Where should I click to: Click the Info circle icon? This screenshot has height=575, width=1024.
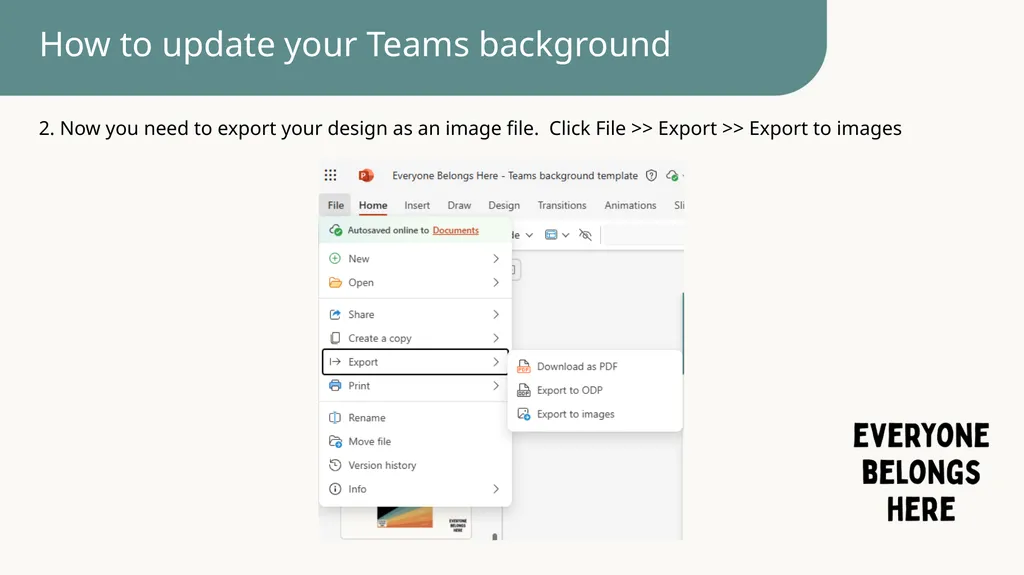(335, 489)
